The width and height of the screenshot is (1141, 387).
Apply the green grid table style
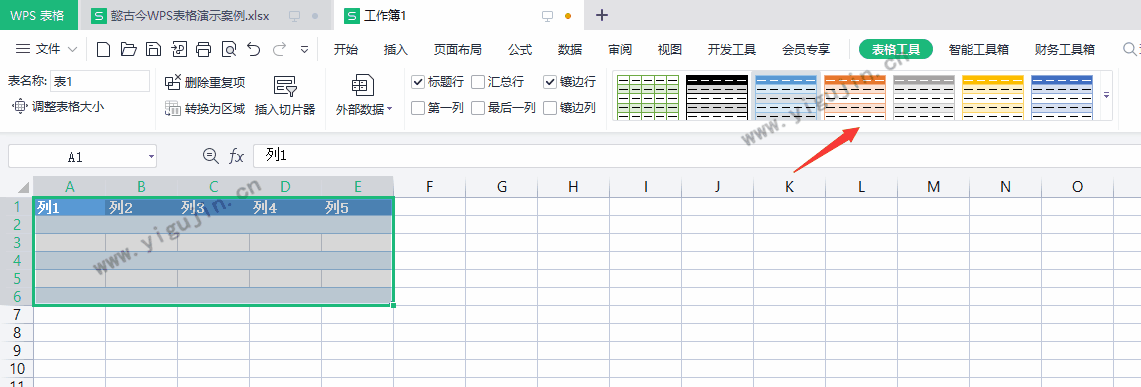648,96
